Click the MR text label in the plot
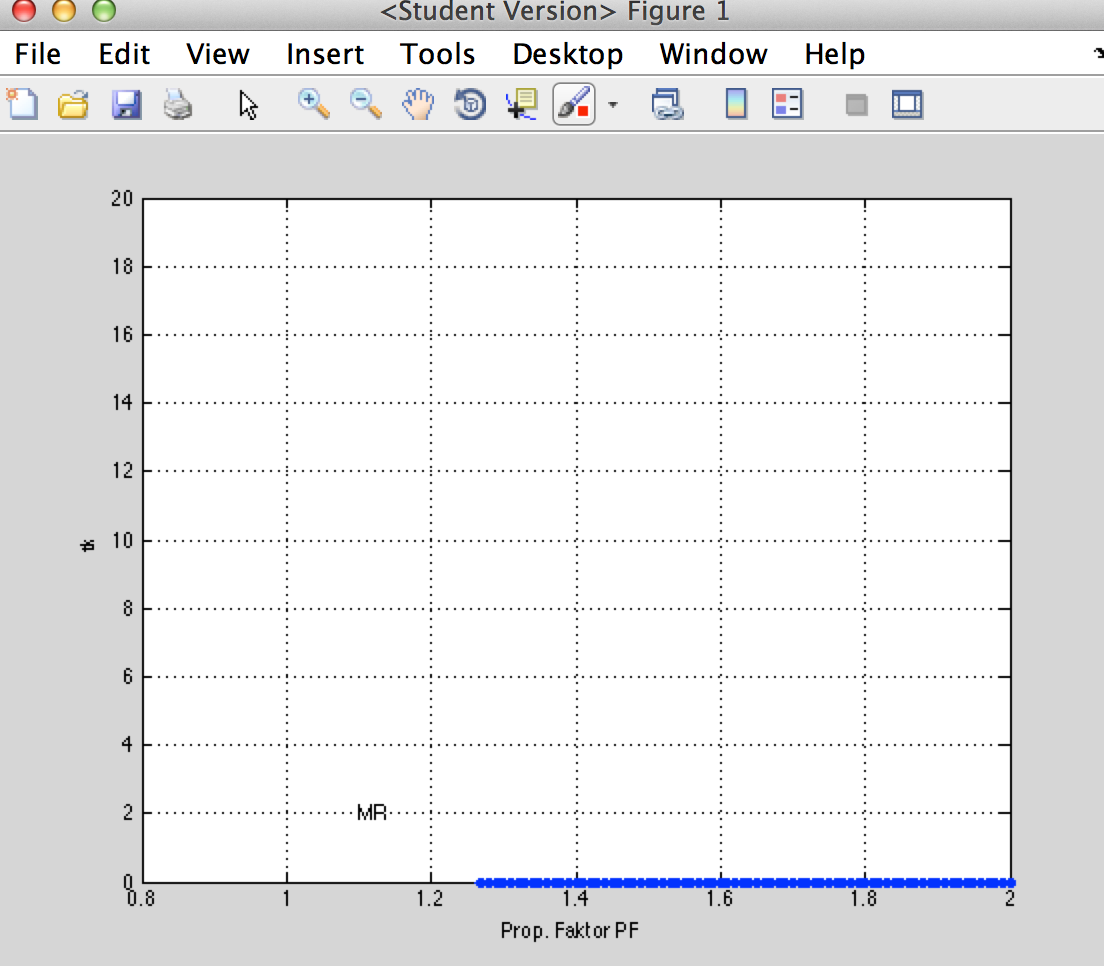 pyautogui.click(x=372, y=813)
